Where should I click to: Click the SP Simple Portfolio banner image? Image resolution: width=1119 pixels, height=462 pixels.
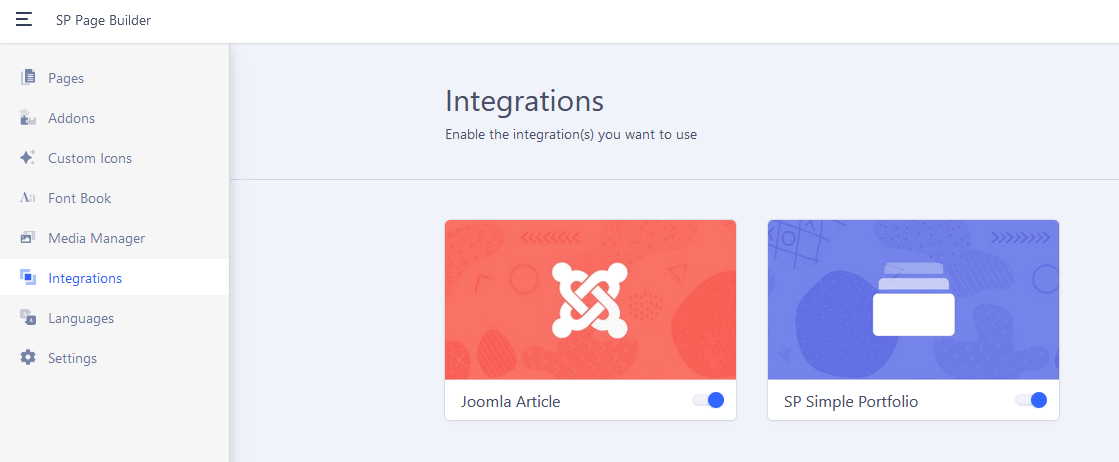(913, 300)
